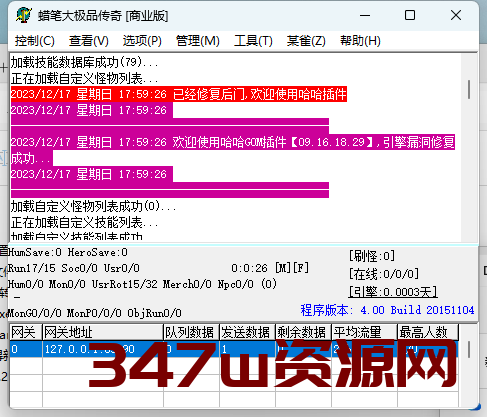Image resolution: width=487 pixels, height=417 pixels.
Task: Open the 选项(P) menu
Action: tap(142, 41)
